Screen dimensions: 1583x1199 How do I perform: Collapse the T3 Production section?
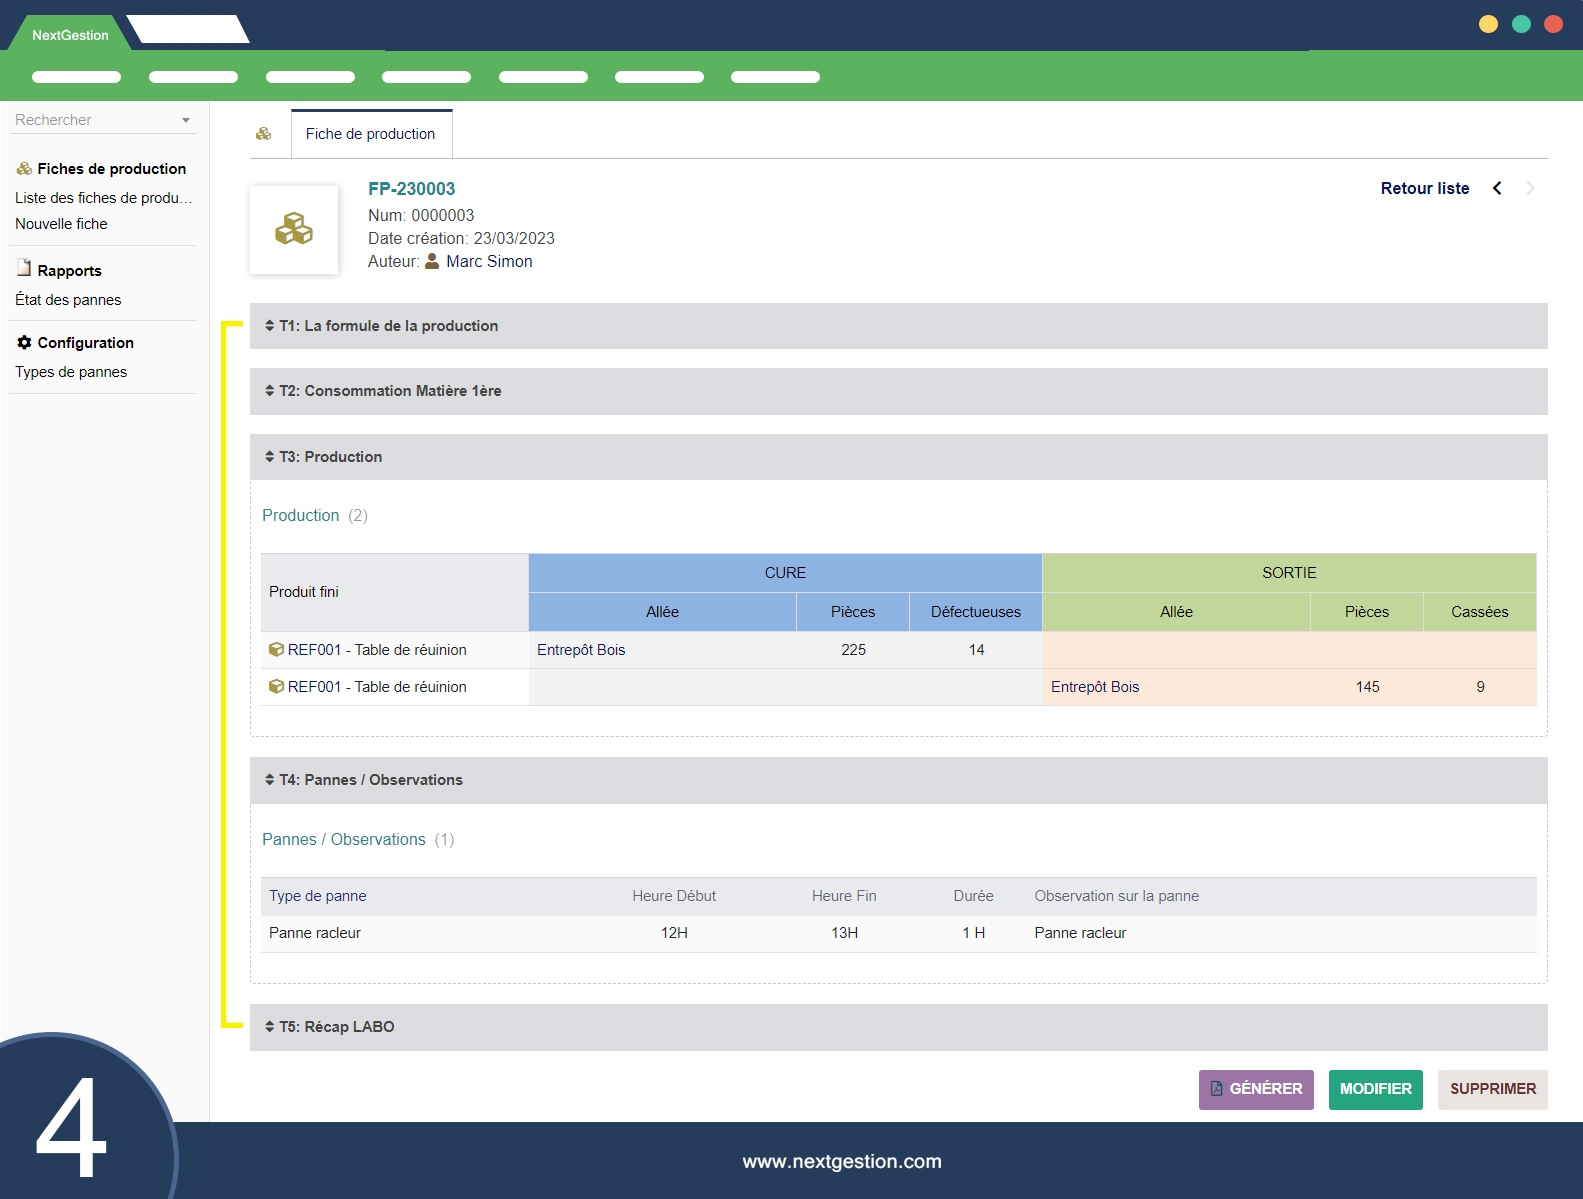(x=330, y=457)
